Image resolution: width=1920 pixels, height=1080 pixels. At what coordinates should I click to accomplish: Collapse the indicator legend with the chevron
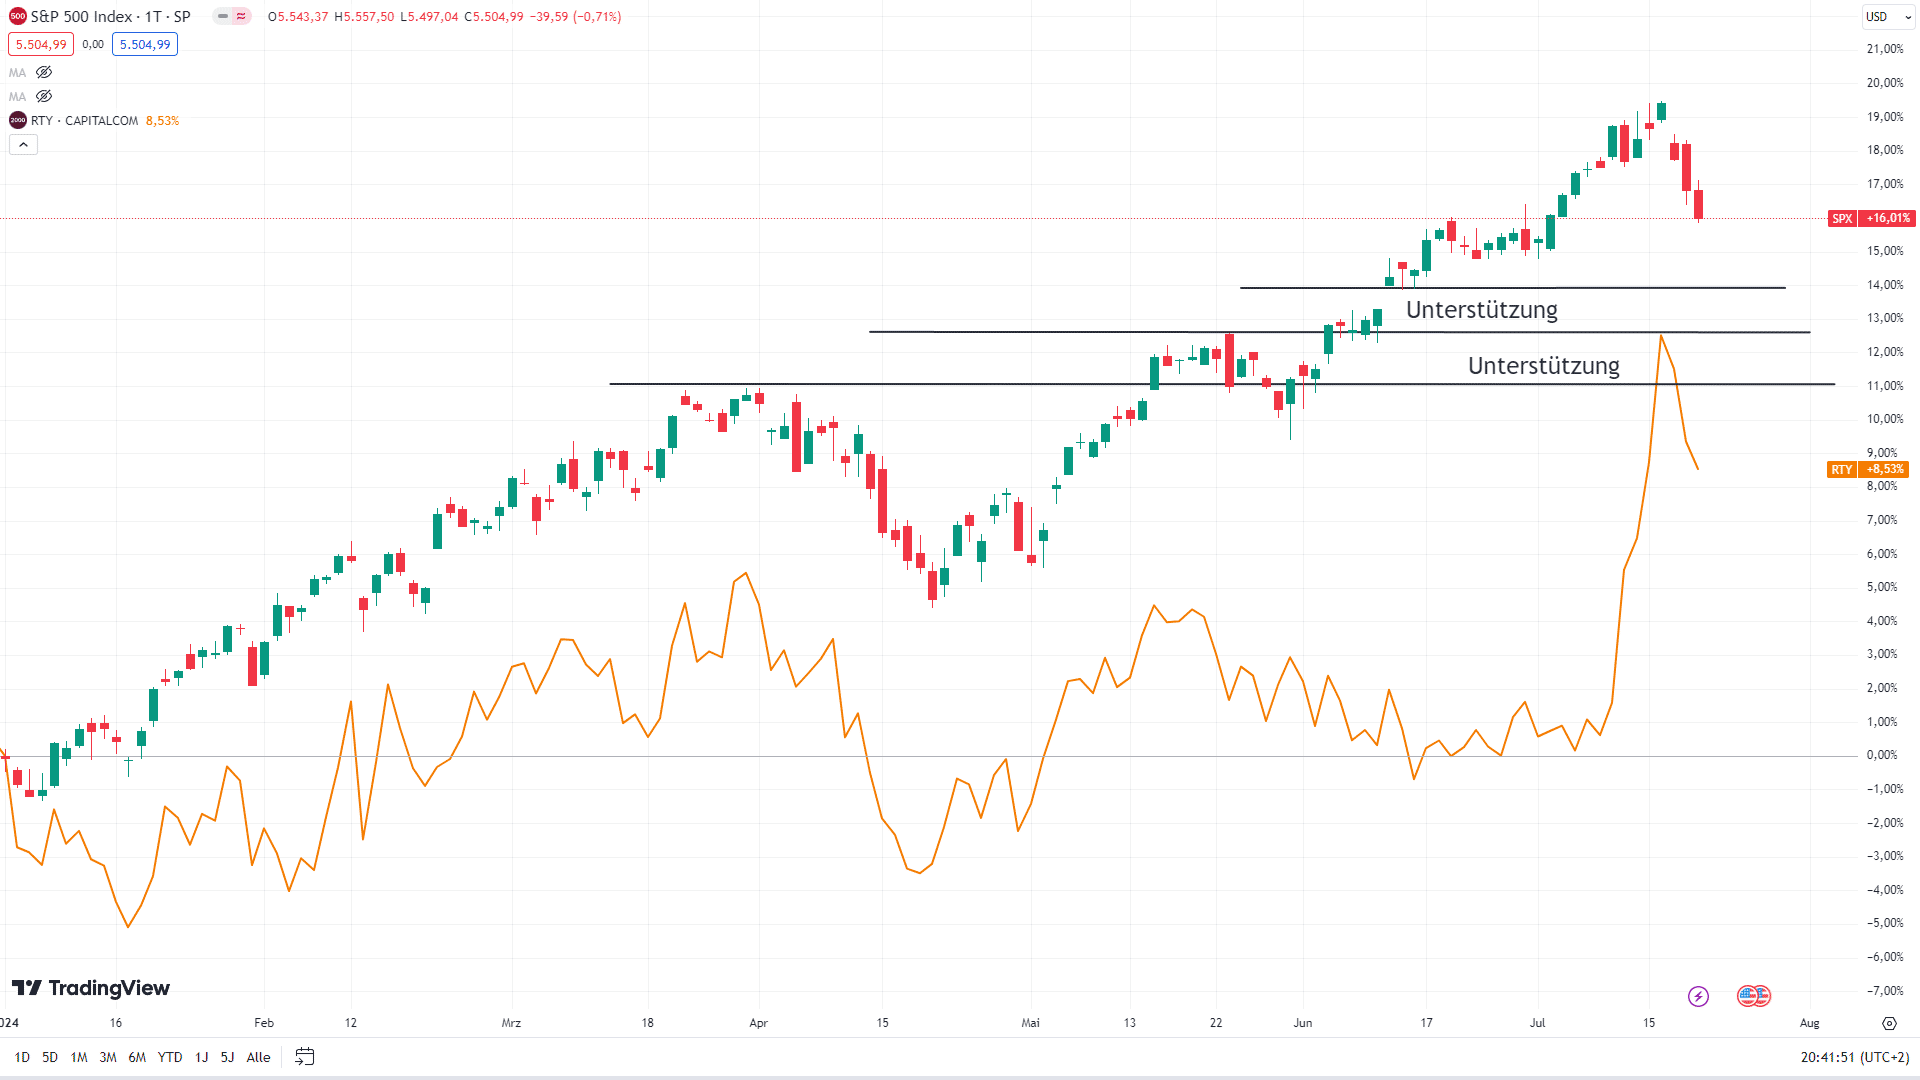tap(24, 145)
